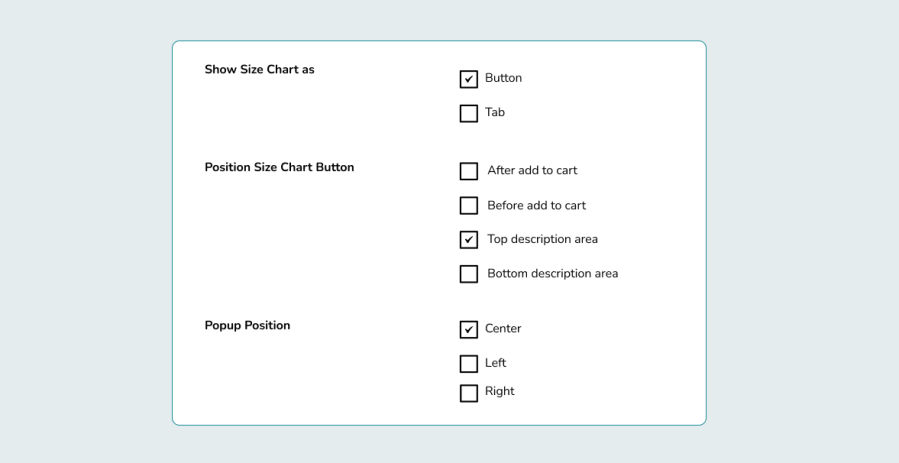Click the 'Show Size Chart as' heading

tap(259, 70)
